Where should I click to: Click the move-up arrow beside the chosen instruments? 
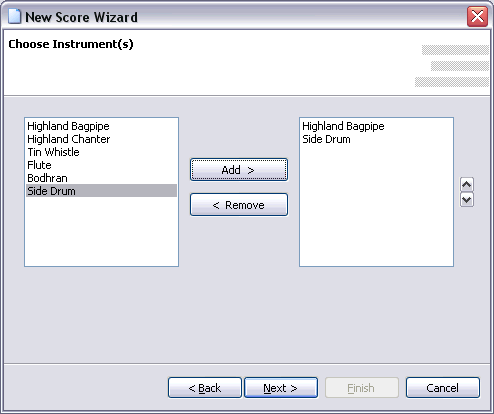467,184
